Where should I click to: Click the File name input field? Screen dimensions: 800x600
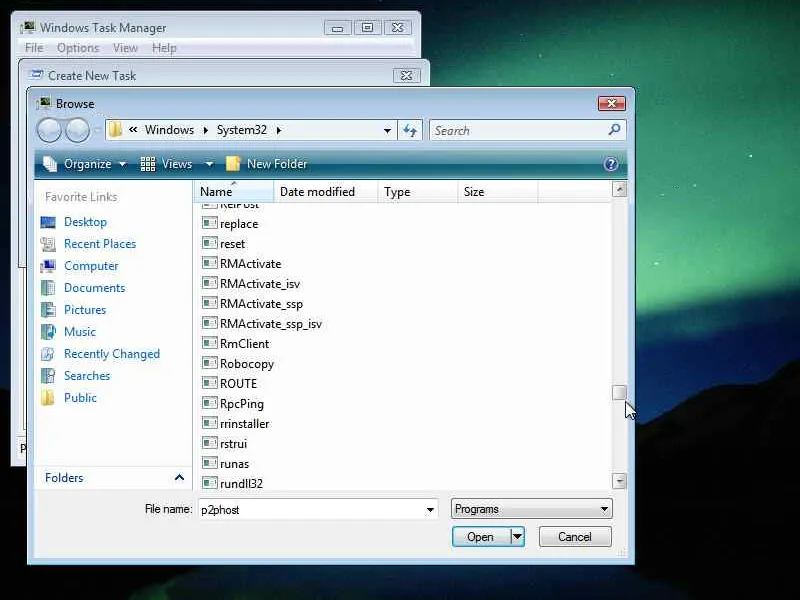[x=311, y=510]
